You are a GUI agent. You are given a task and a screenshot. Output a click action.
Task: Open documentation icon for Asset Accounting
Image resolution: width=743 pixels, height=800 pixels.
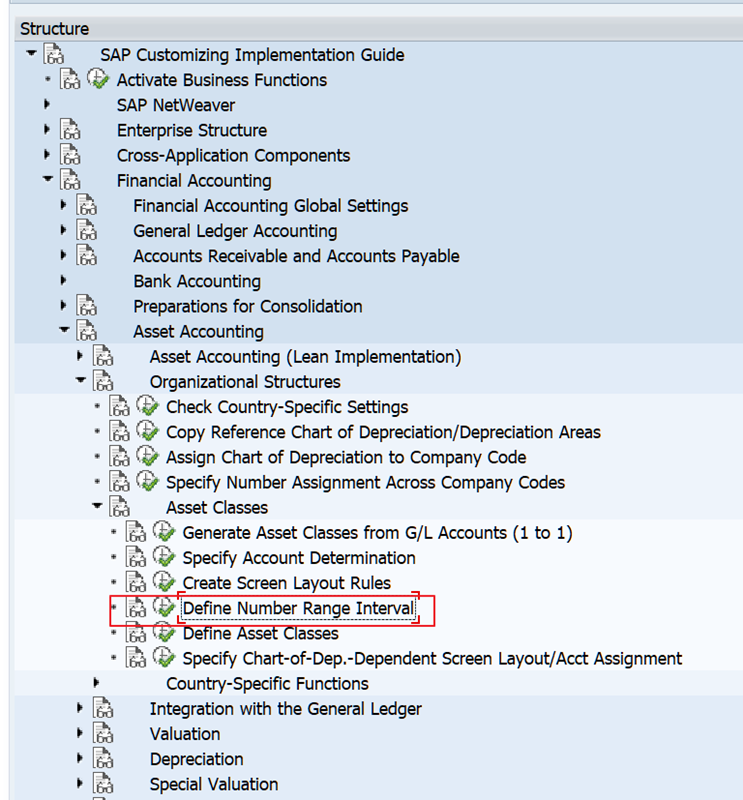tap(86, 331)
